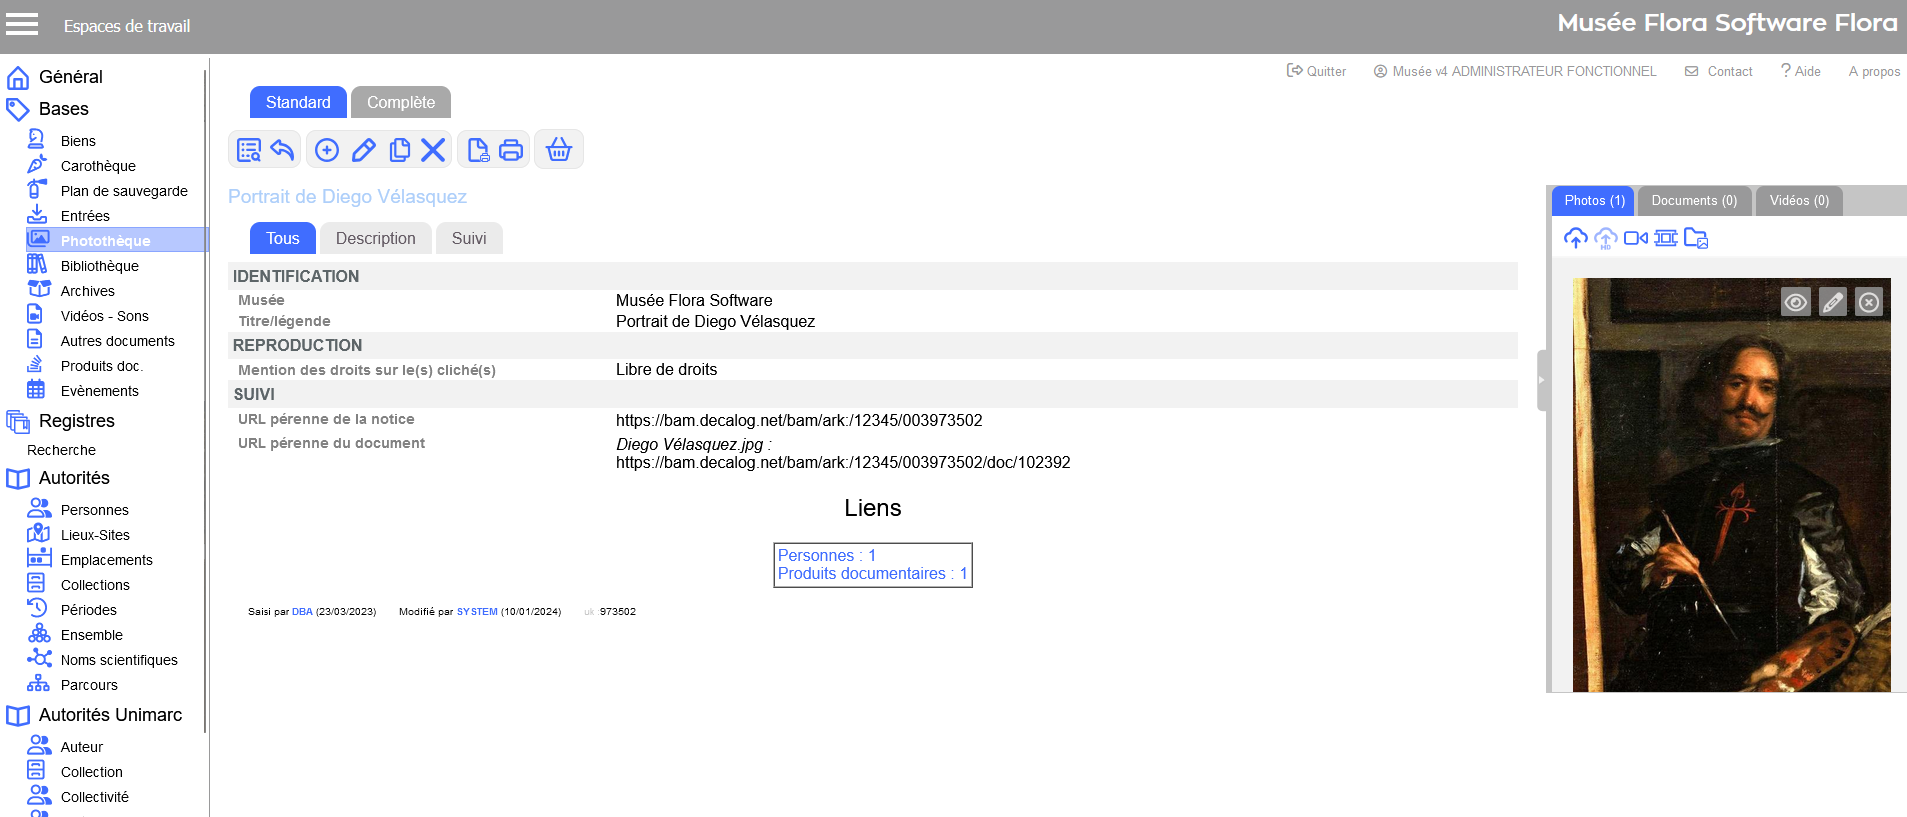This screenshot has width=1907, height=817.
Task: Click the cloud upload photo icon
Action: (1575, 238)
